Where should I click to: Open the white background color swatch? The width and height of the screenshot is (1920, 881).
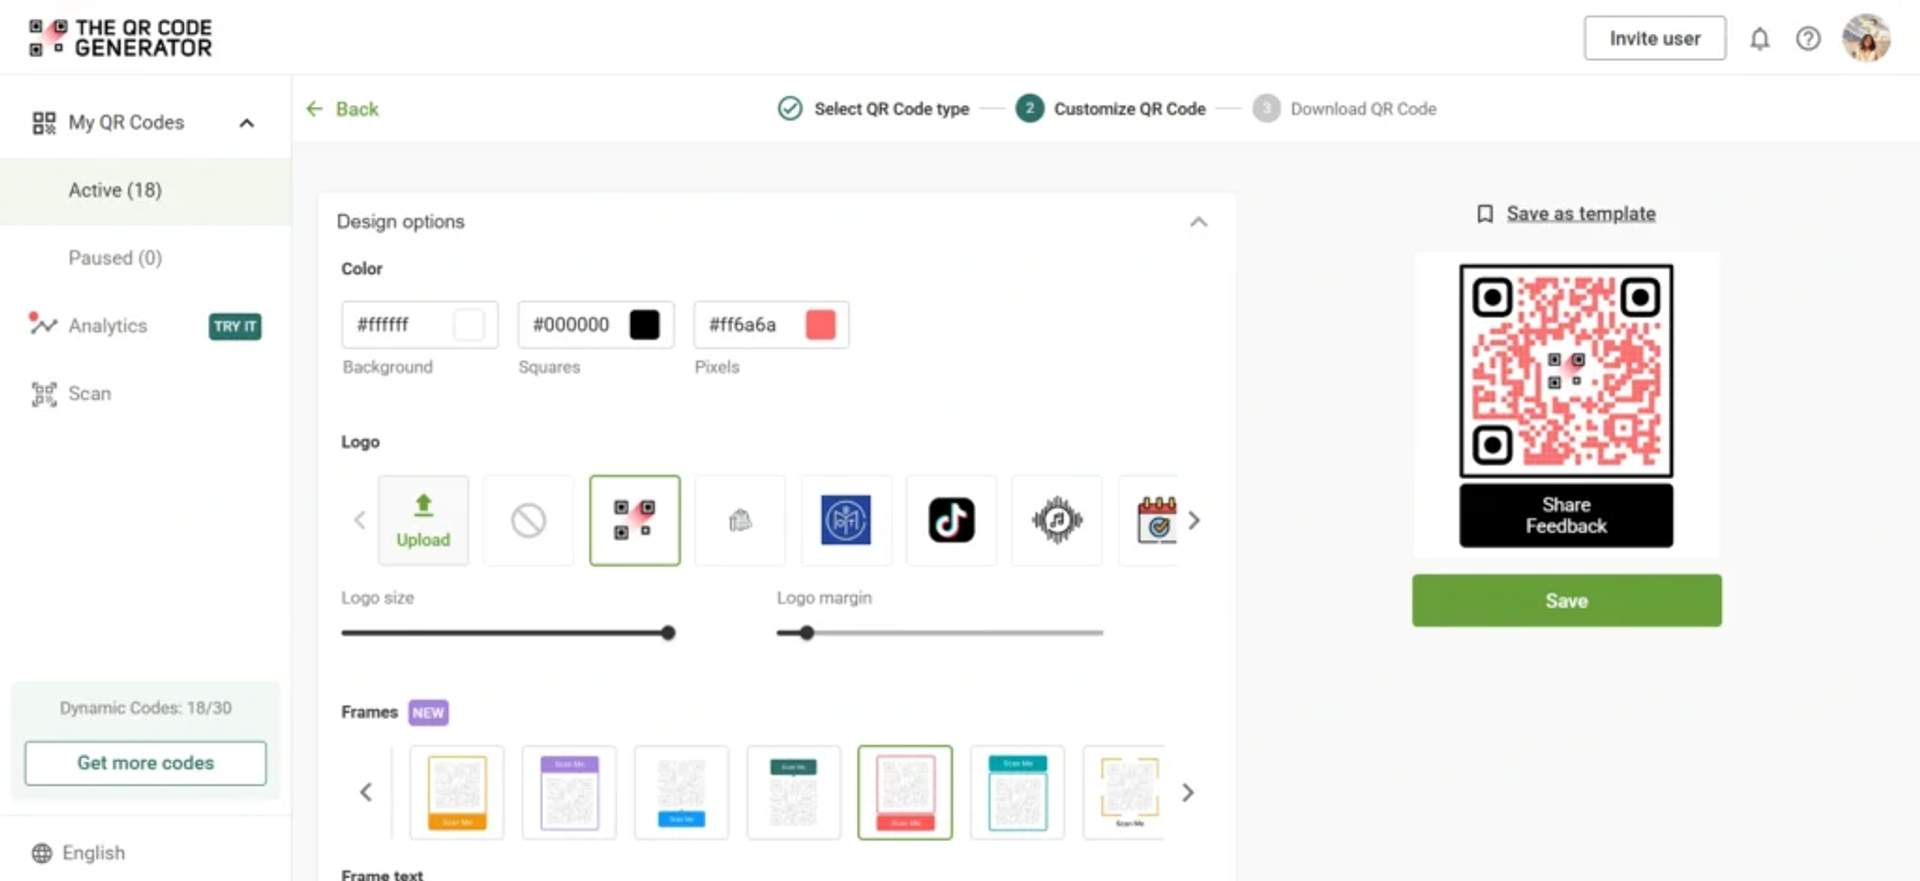click(x=469, y=325)
